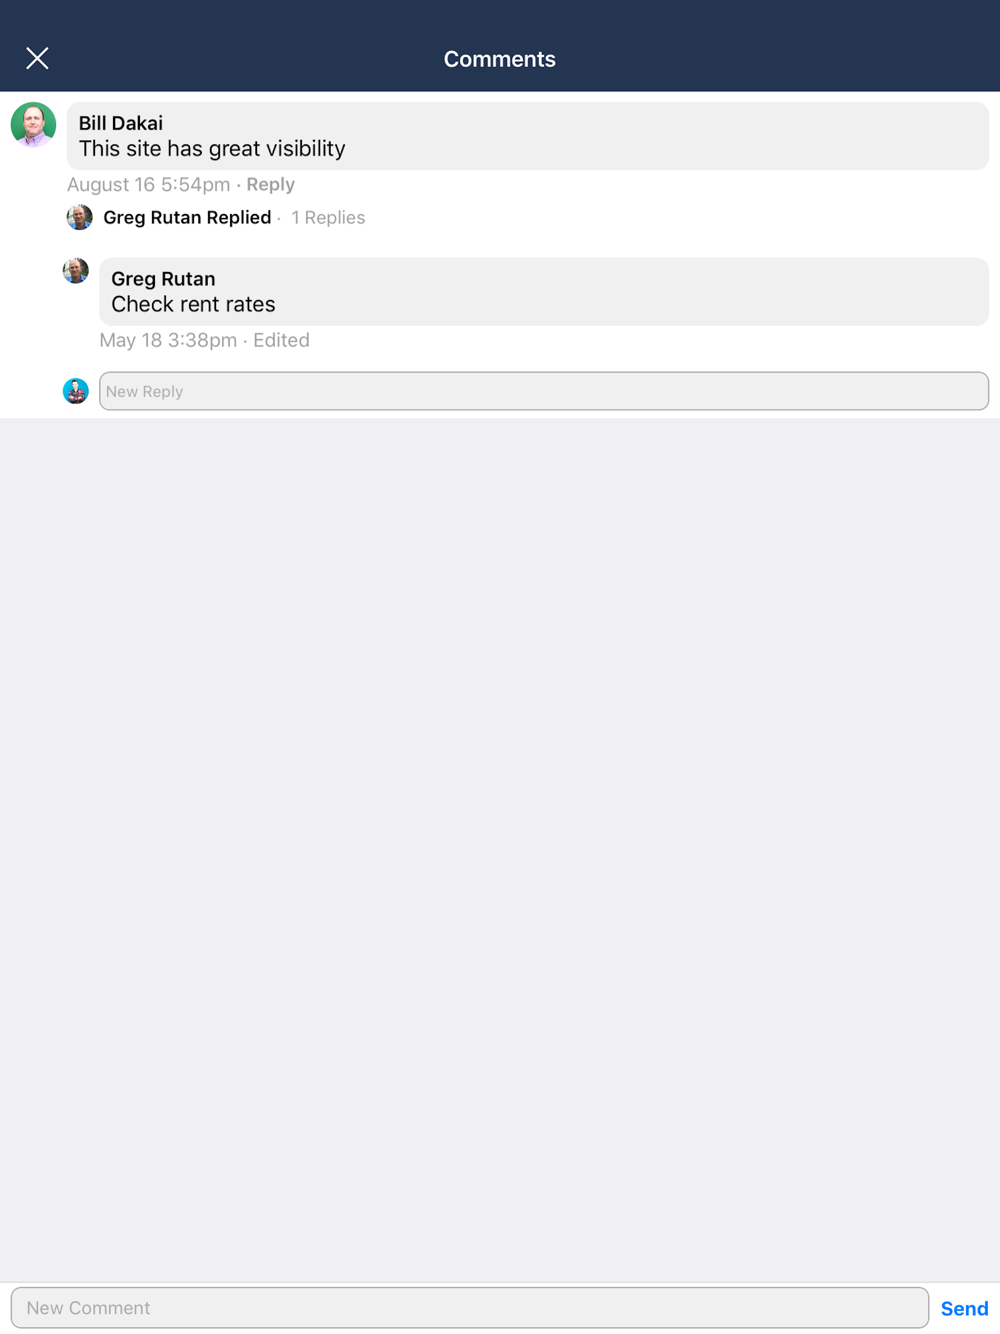The height and width of the screenshot is (1334, 1000).
Task: Click Reply under Bill Dakai's comment
Action: (270, 184)
